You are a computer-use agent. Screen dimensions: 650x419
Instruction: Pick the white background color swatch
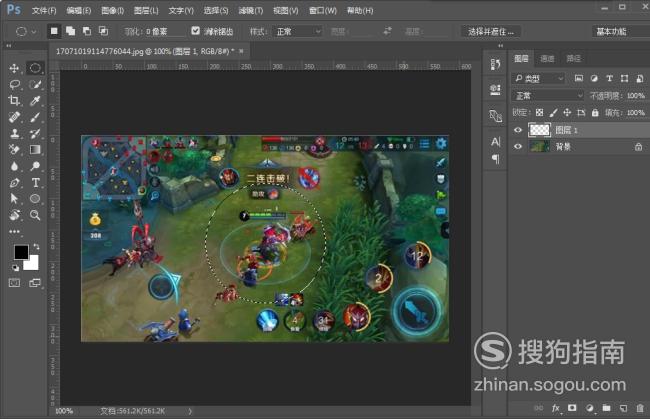[x=32, y=264]
